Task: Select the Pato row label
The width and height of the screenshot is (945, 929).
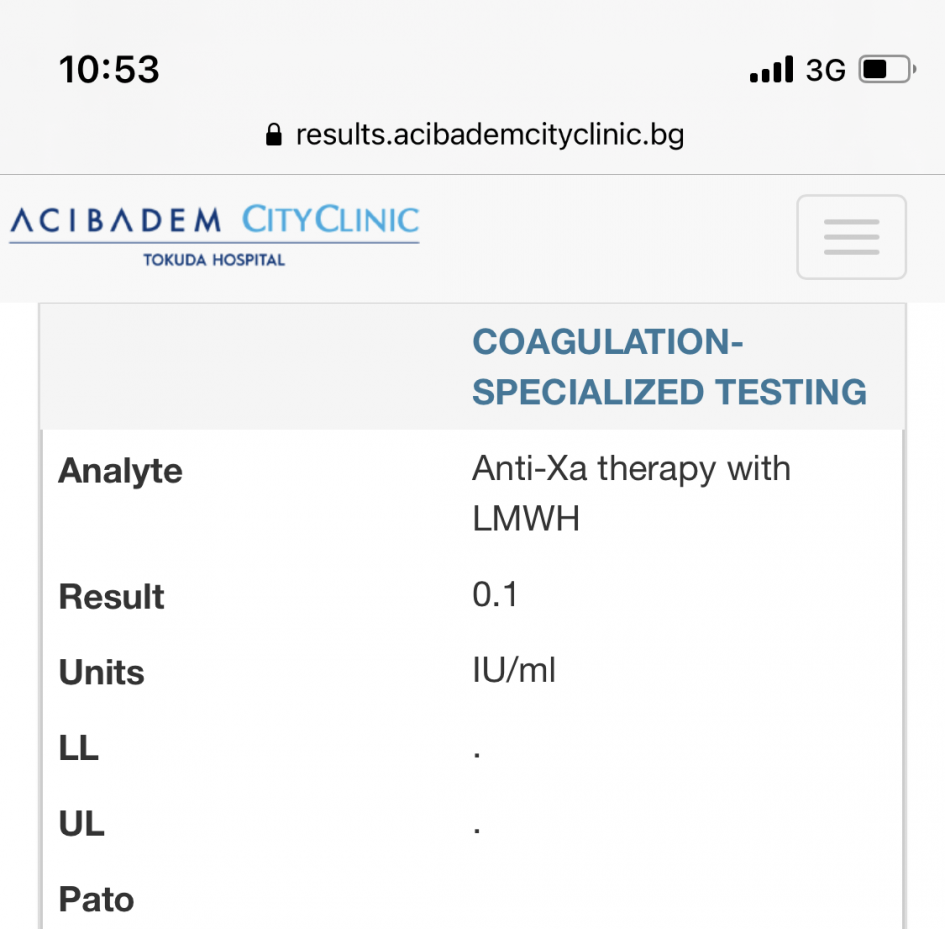Action: click(x=96, y=900)
